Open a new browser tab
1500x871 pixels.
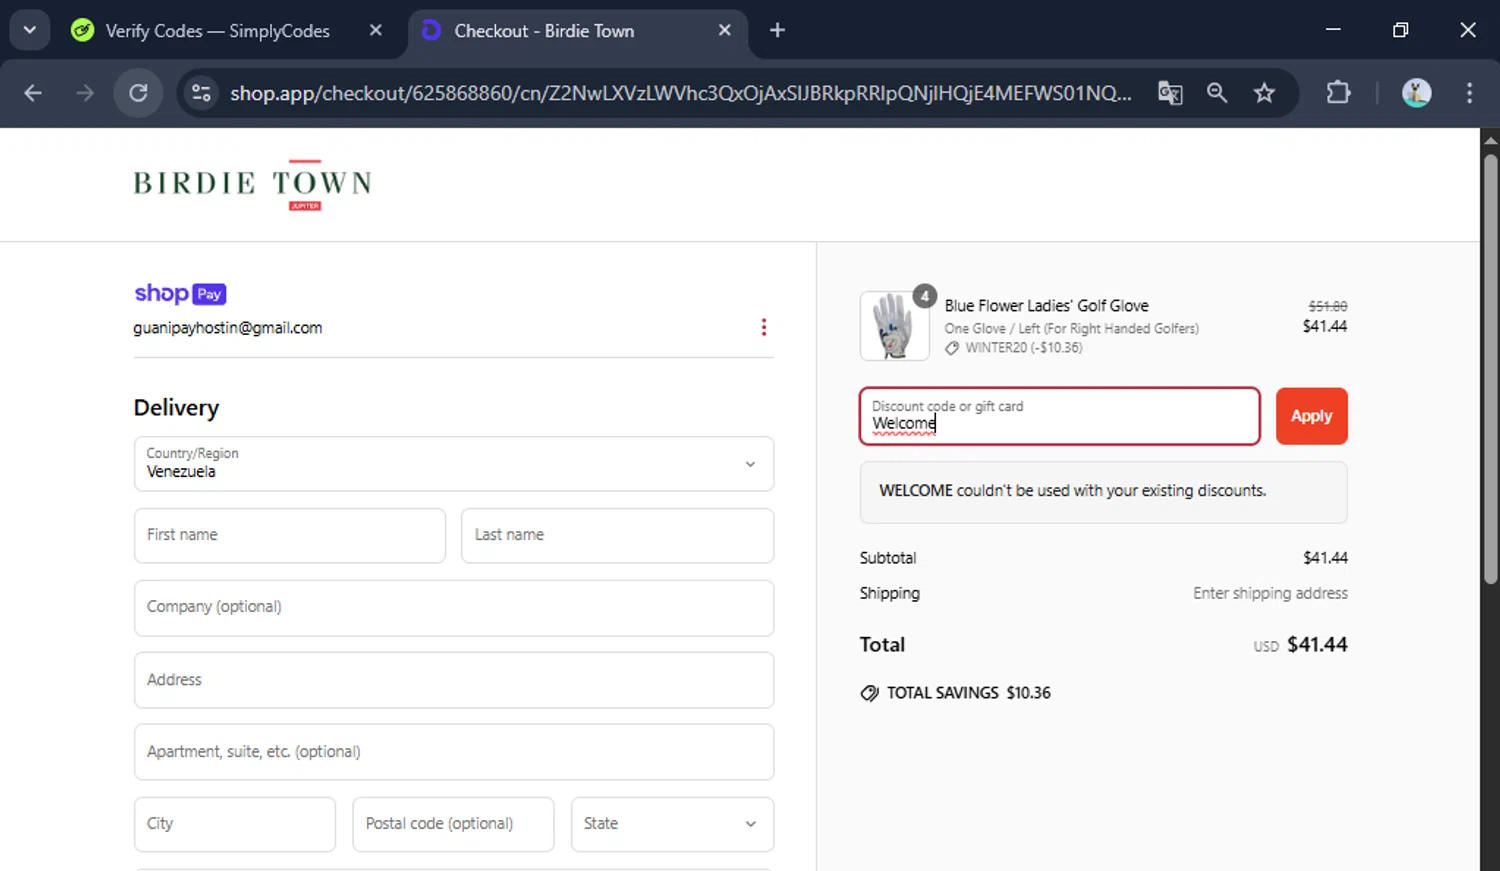pos(777,31)
